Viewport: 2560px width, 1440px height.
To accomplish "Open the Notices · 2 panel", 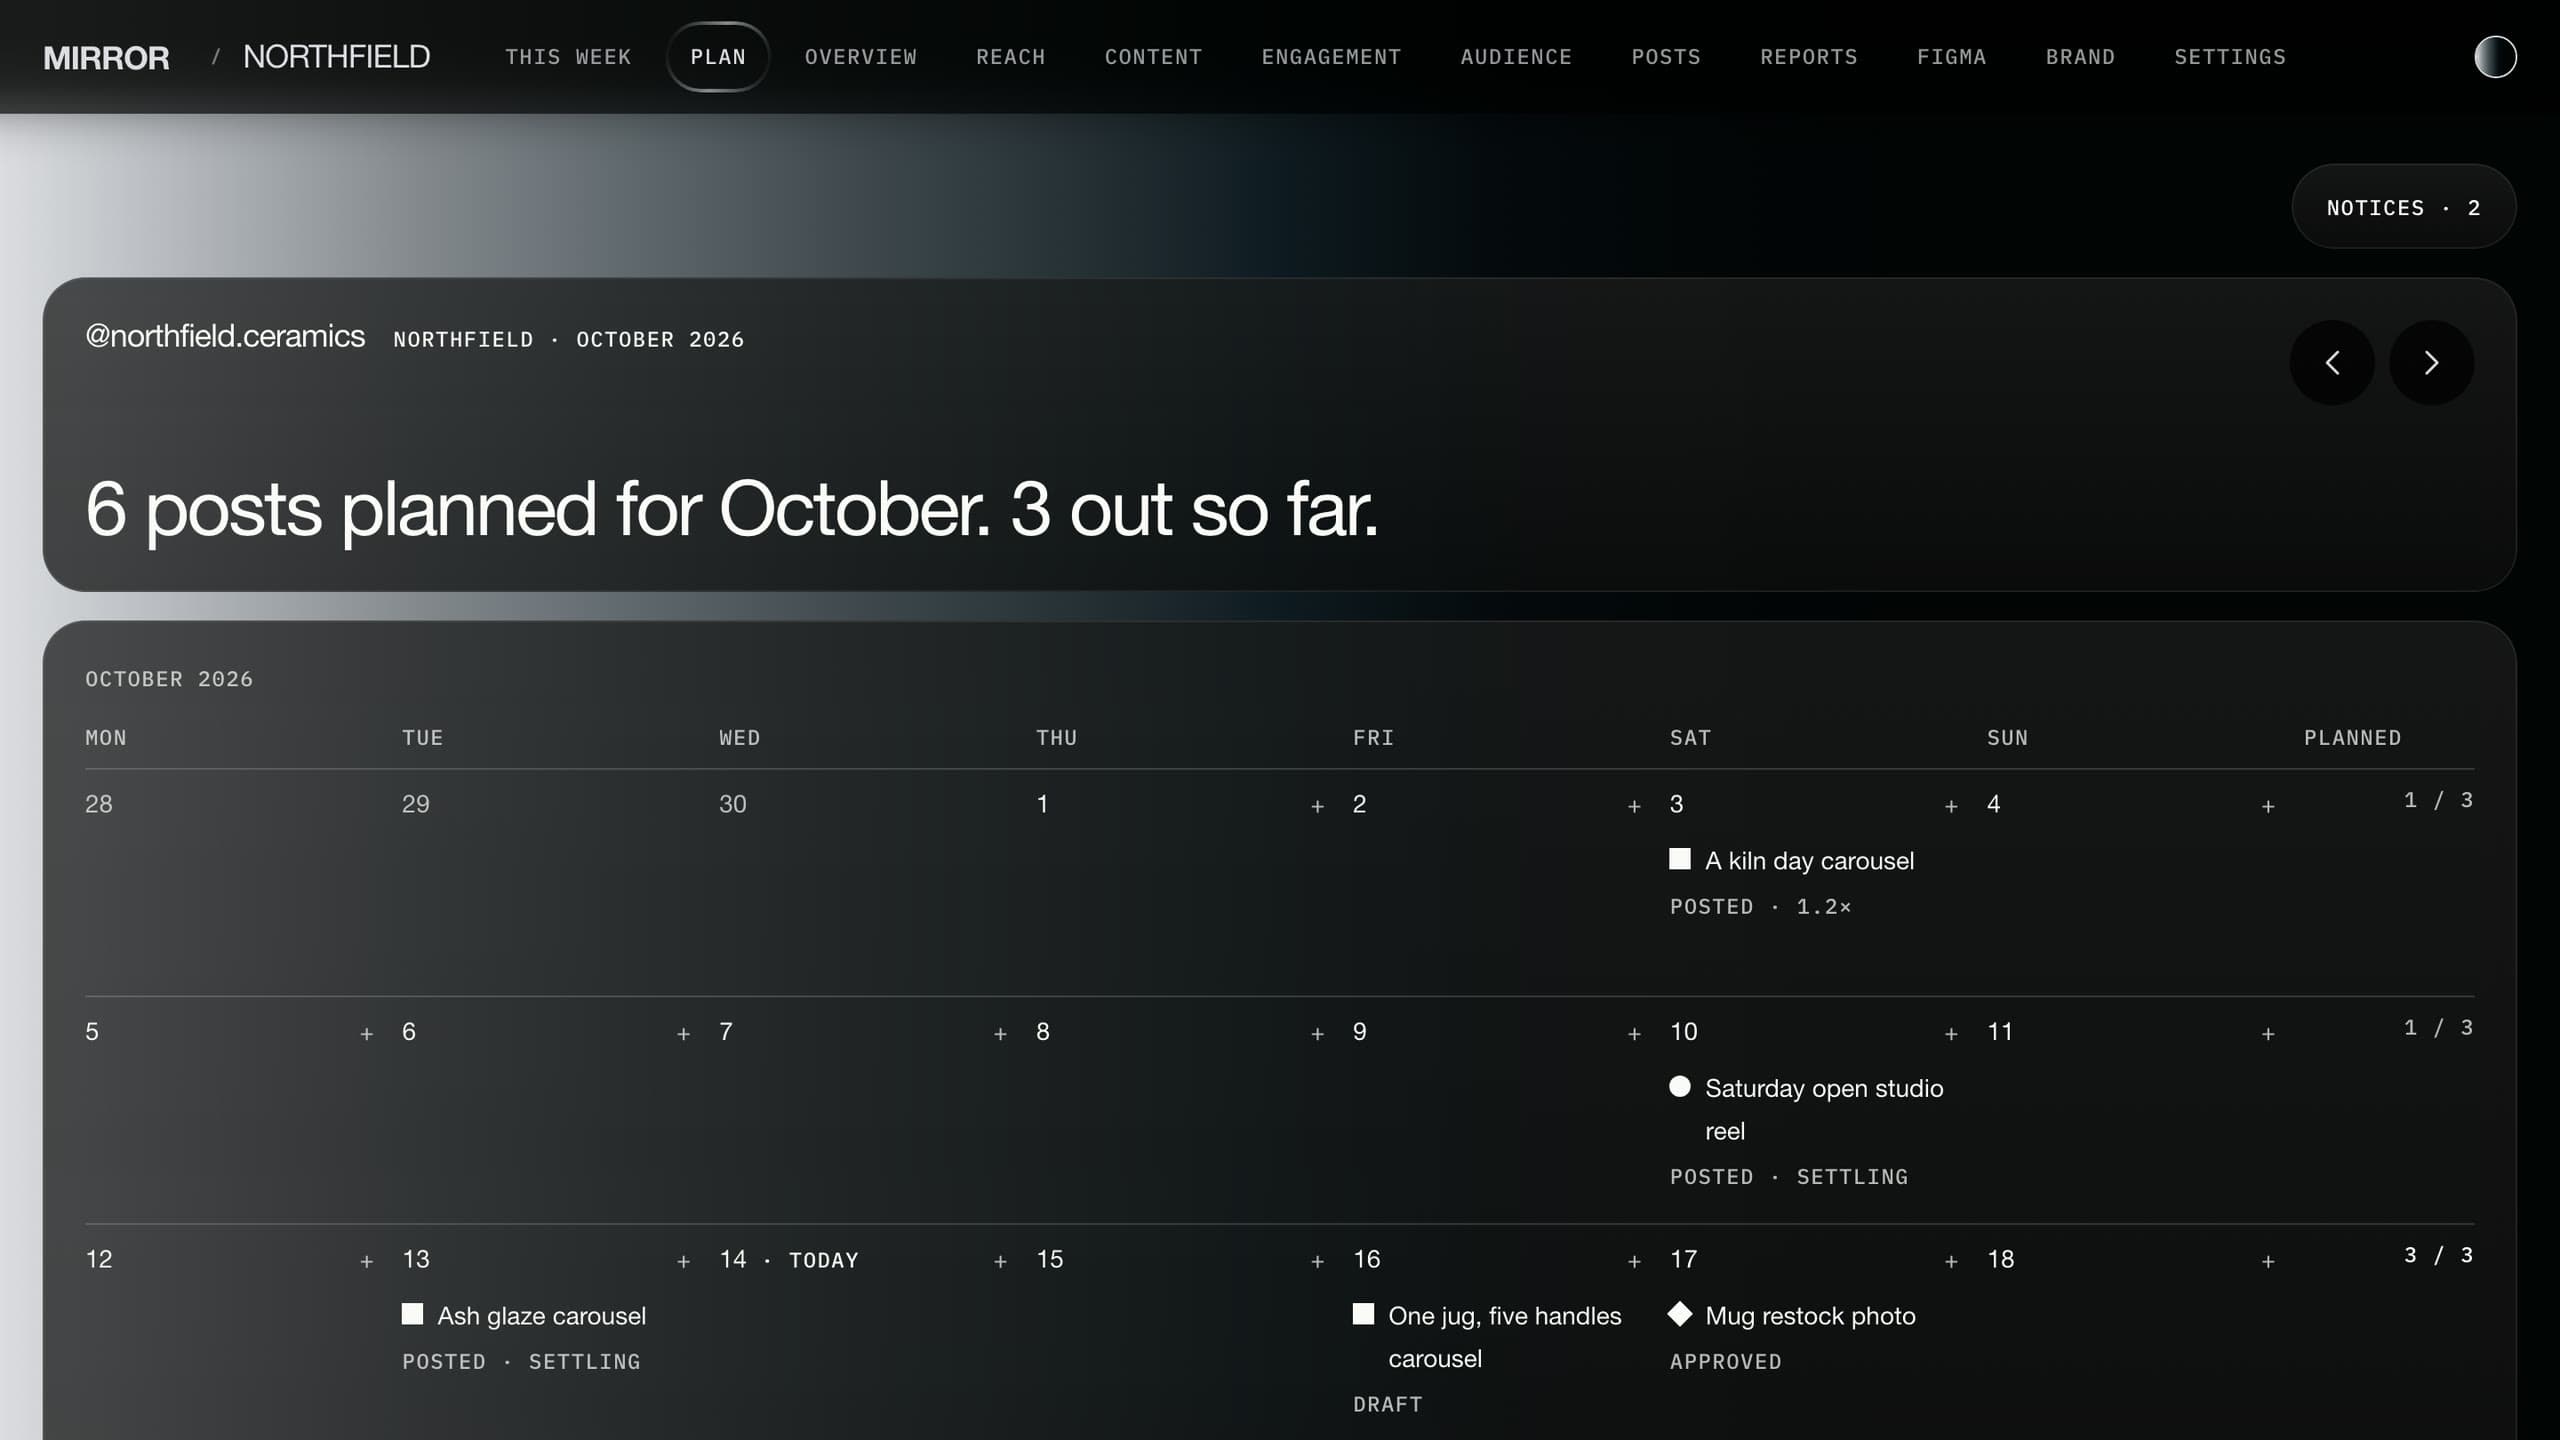I will [x=2403, y=207].
